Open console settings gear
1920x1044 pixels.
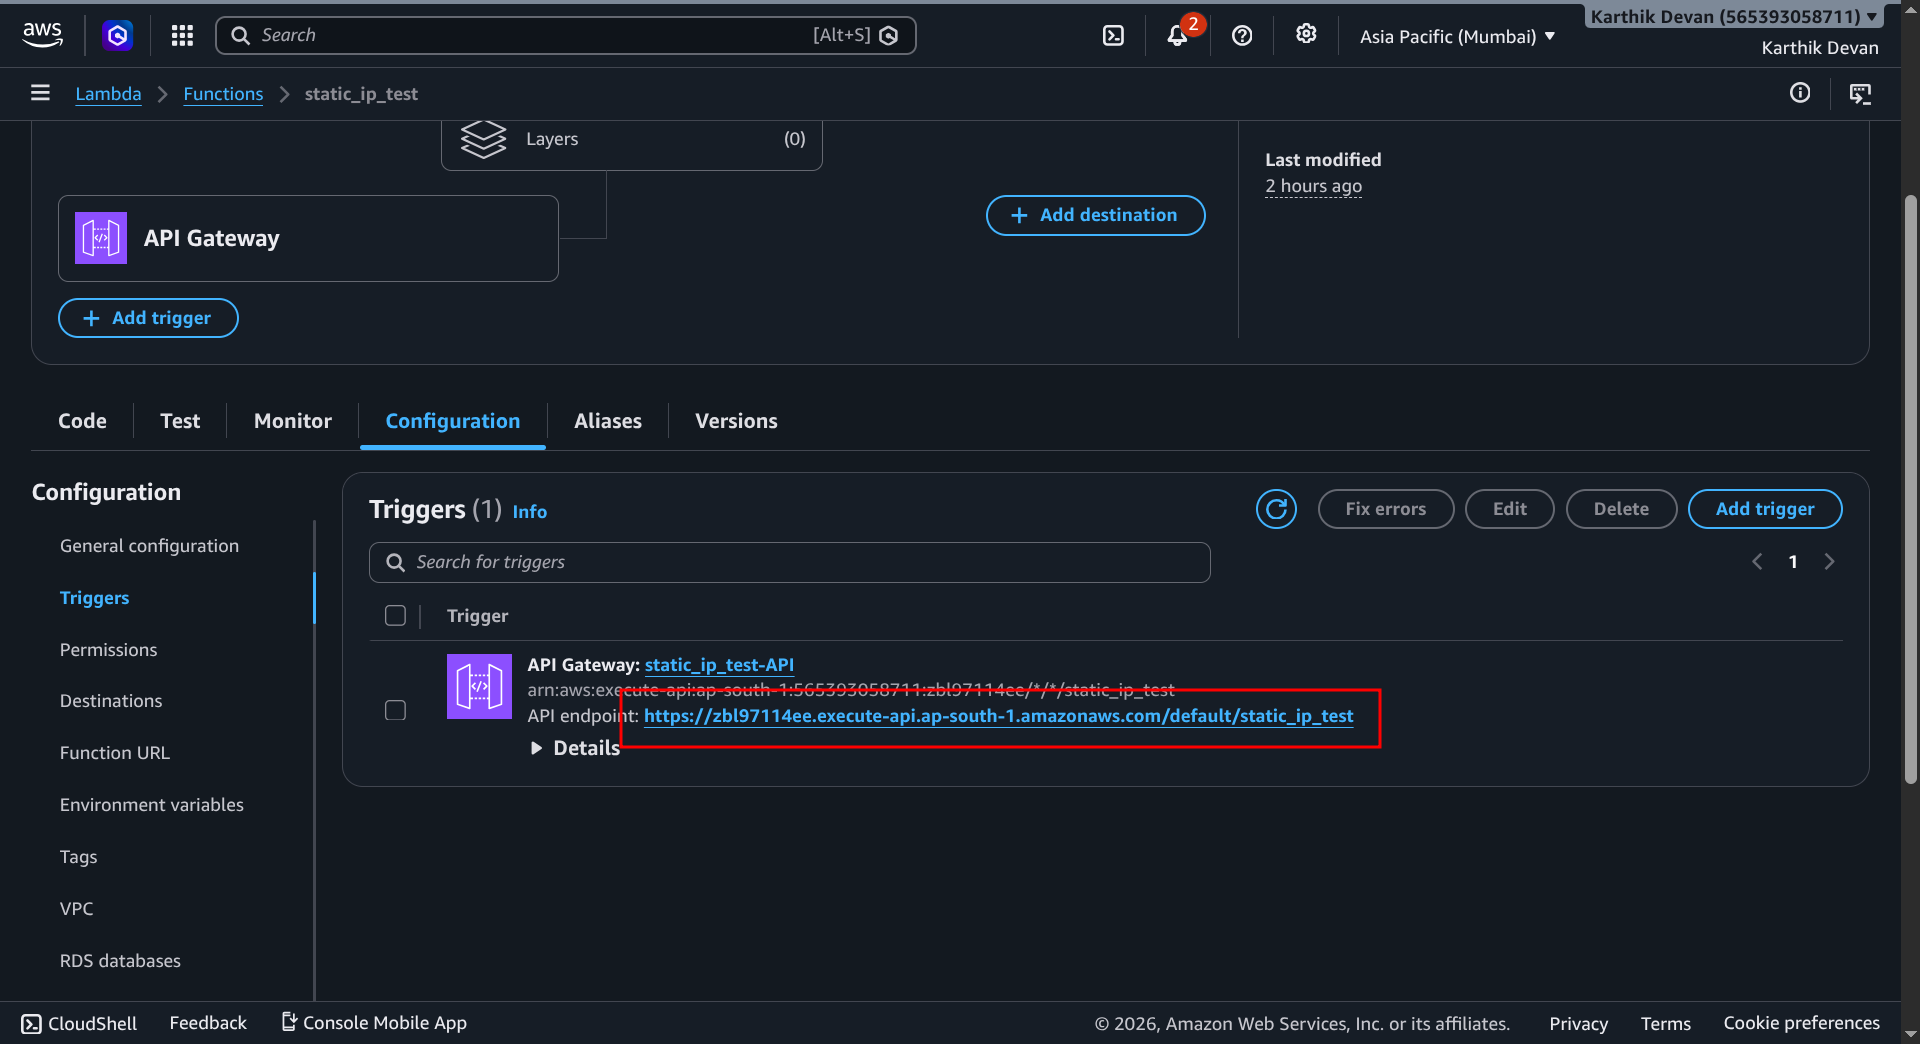pos(1306,34)
